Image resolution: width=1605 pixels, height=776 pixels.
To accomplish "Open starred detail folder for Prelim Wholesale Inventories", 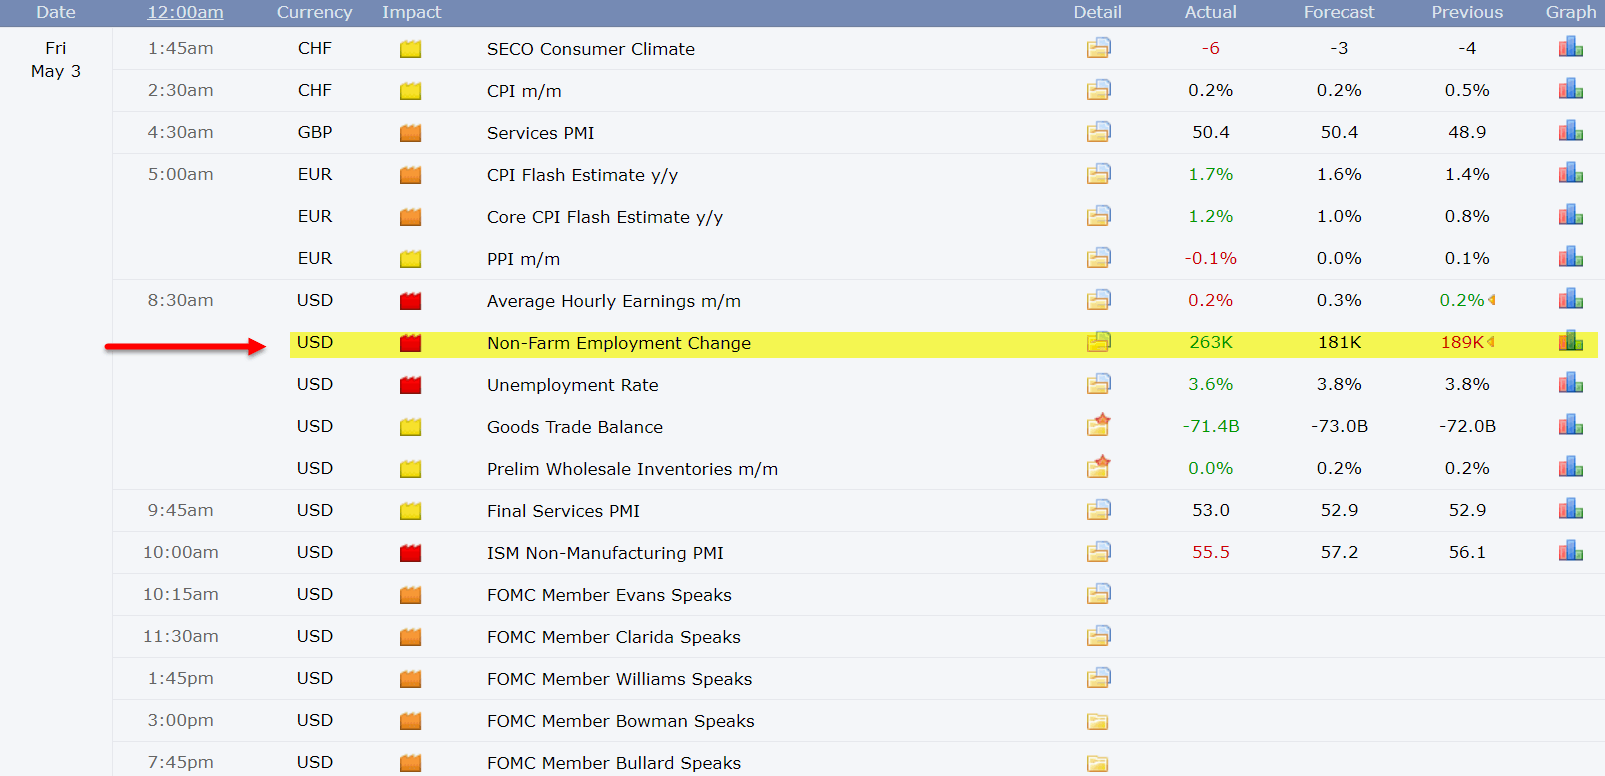I will pyautogui.click(x=1098, y=467).
